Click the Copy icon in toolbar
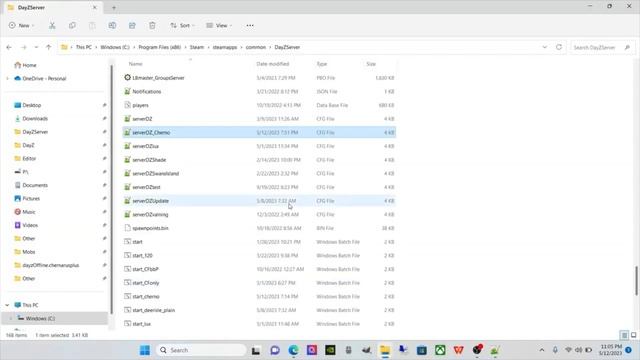 point(72,25)
